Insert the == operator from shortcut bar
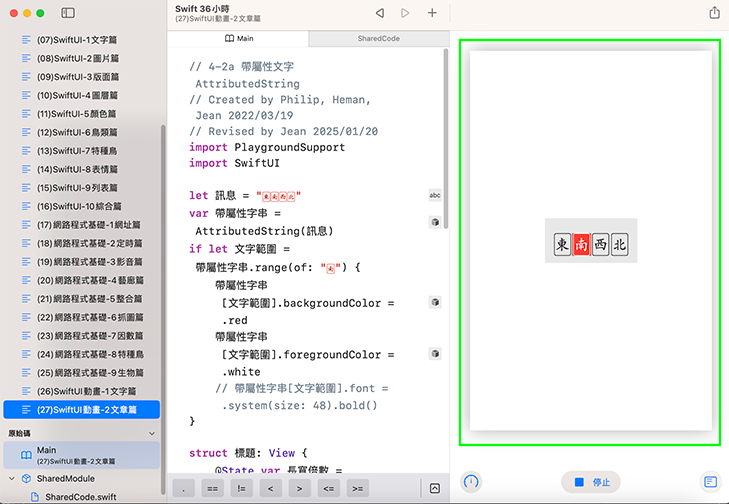This screenshot has height=504, width=729. click(x=213, y=488)
